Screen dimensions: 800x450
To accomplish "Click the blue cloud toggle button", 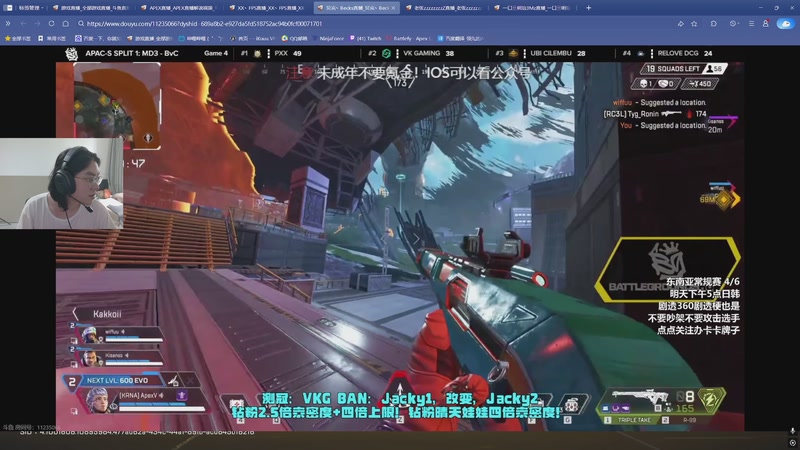I will pyautogui.click(x=786, y=23).
